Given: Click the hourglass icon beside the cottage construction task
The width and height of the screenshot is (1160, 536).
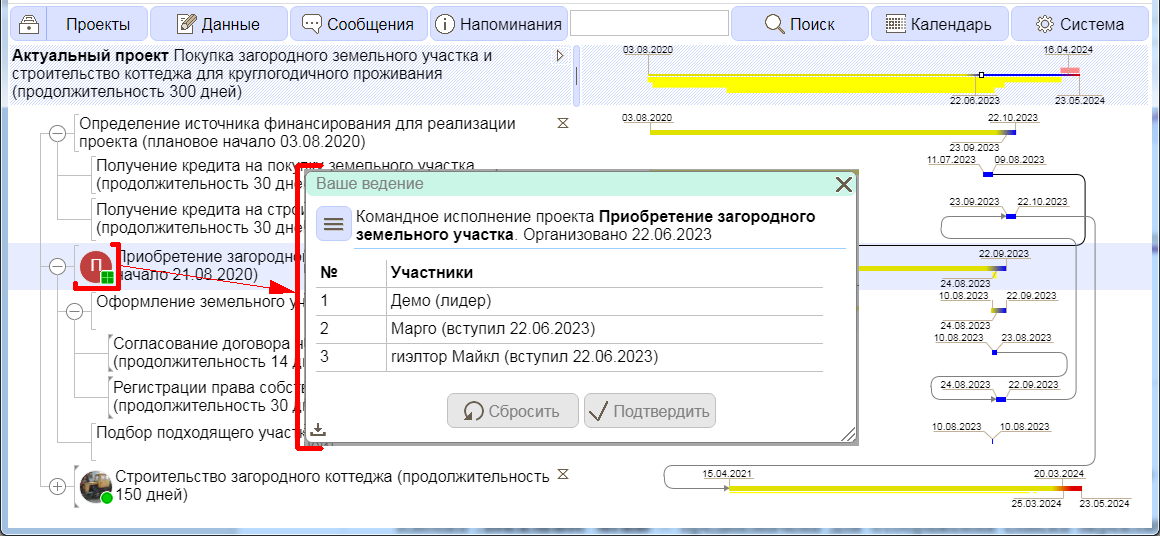Looking at the screenshot, I should tap(563, 474).
